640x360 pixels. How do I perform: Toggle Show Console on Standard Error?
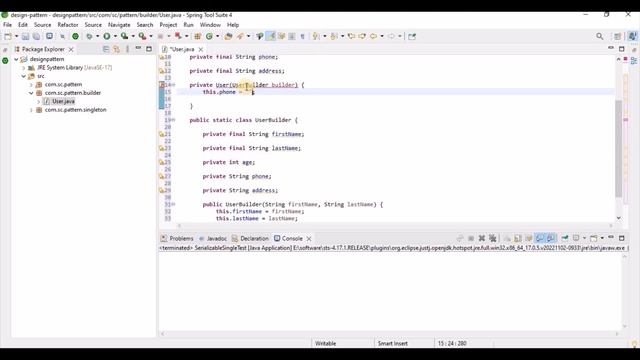coord(551,238)
